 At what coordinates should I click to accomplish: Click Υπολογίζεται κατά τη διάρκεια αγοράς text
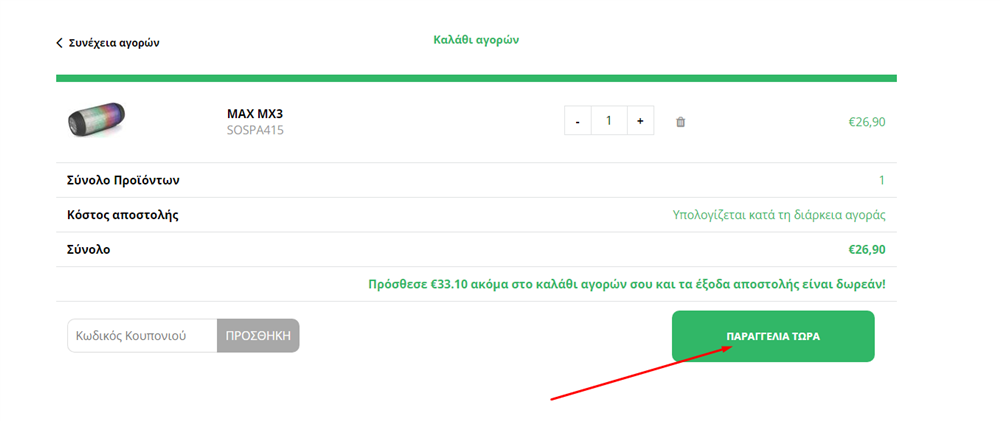tap(779, 215)
